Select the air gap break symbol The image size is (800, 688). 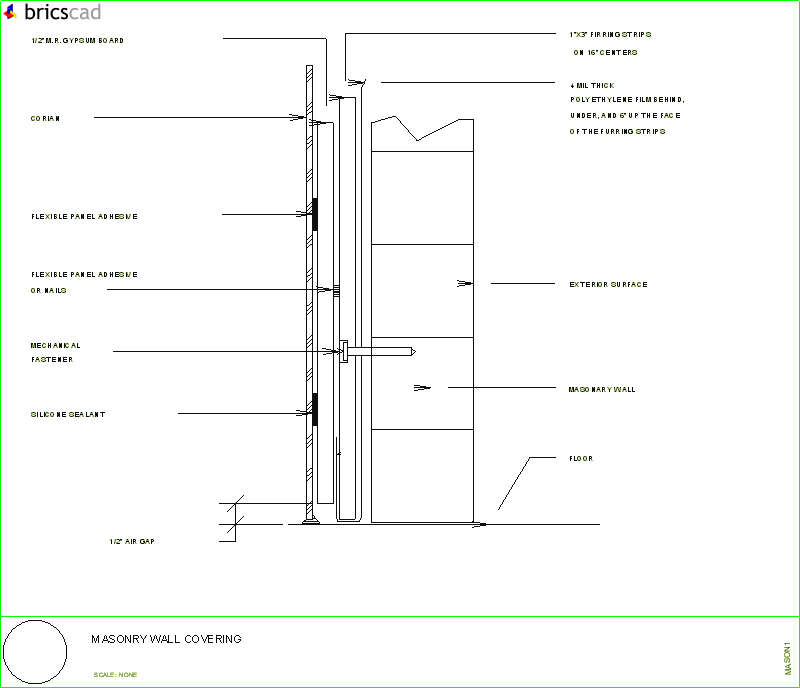[x=235, y=505]
